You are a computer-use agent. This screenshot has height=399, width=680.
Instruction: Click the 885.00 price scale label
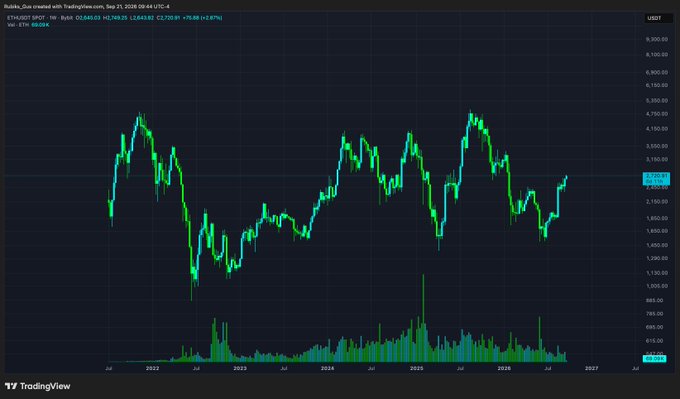[x=654, y=300]
